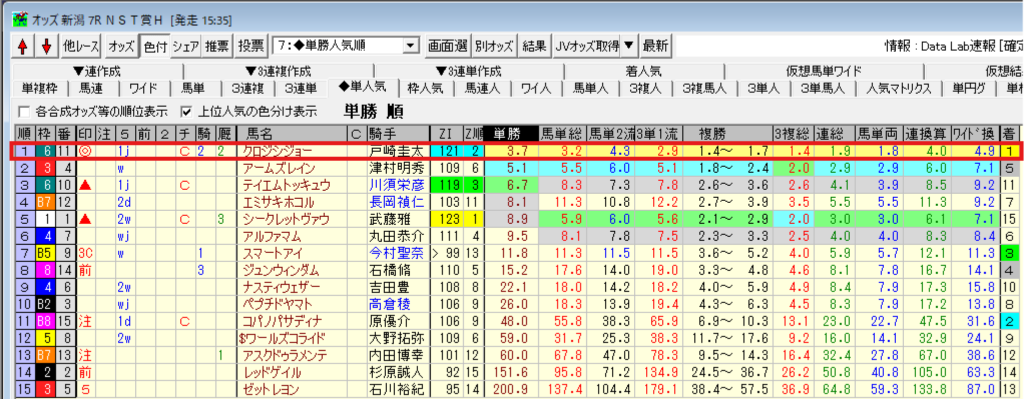
Task: Click the red up arrow for previous race
Action: coord(23,46)
